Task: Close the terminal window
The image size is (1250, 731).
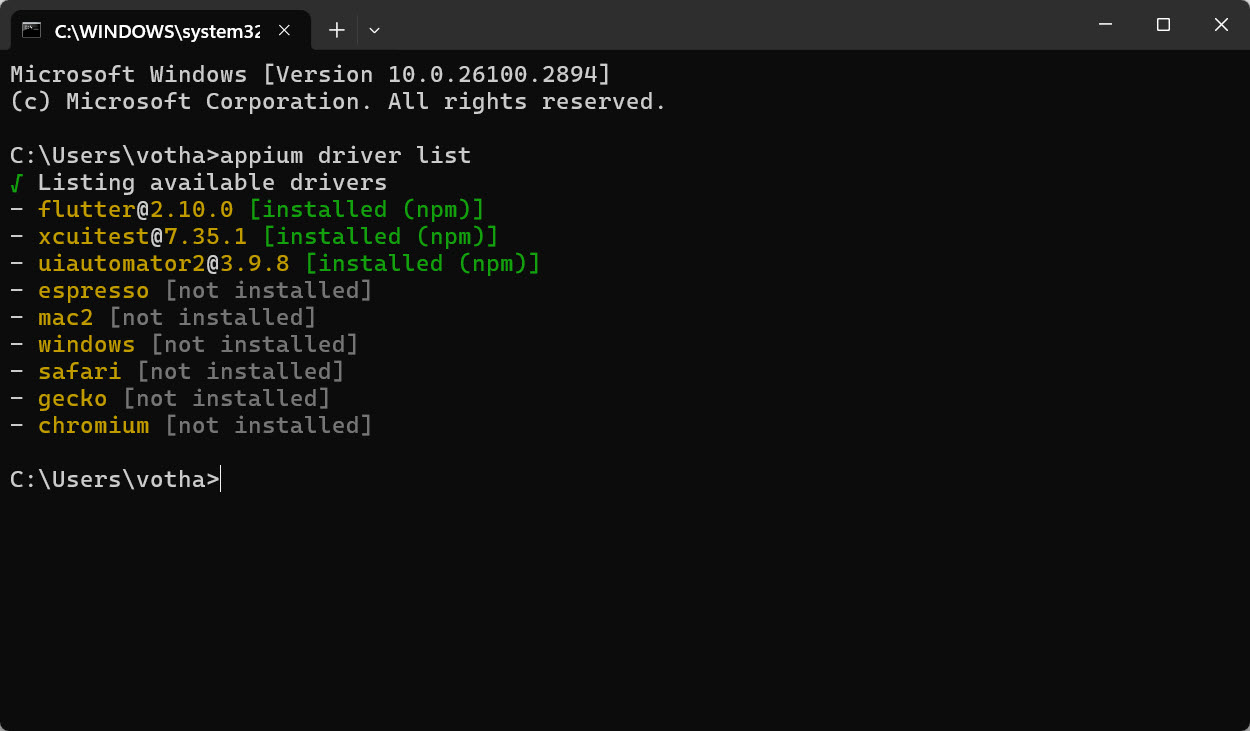Action: (1221, 25)
